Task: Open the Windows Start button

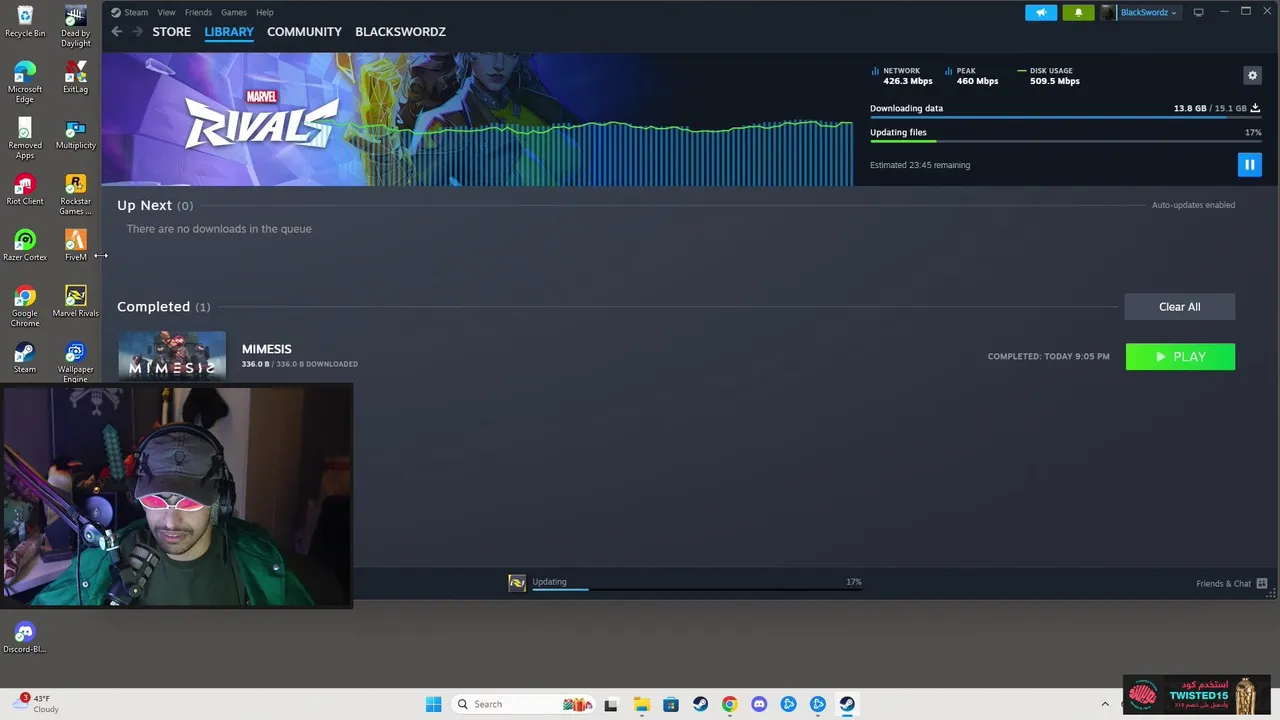Action: 433,704
